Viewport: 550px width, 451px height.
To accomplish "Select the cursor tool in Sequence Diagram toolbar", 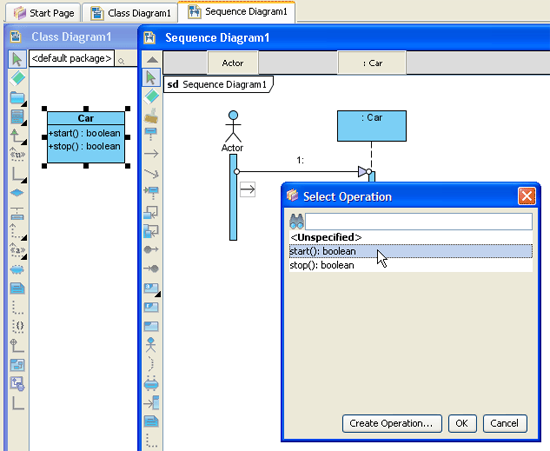I will [151, 78].
